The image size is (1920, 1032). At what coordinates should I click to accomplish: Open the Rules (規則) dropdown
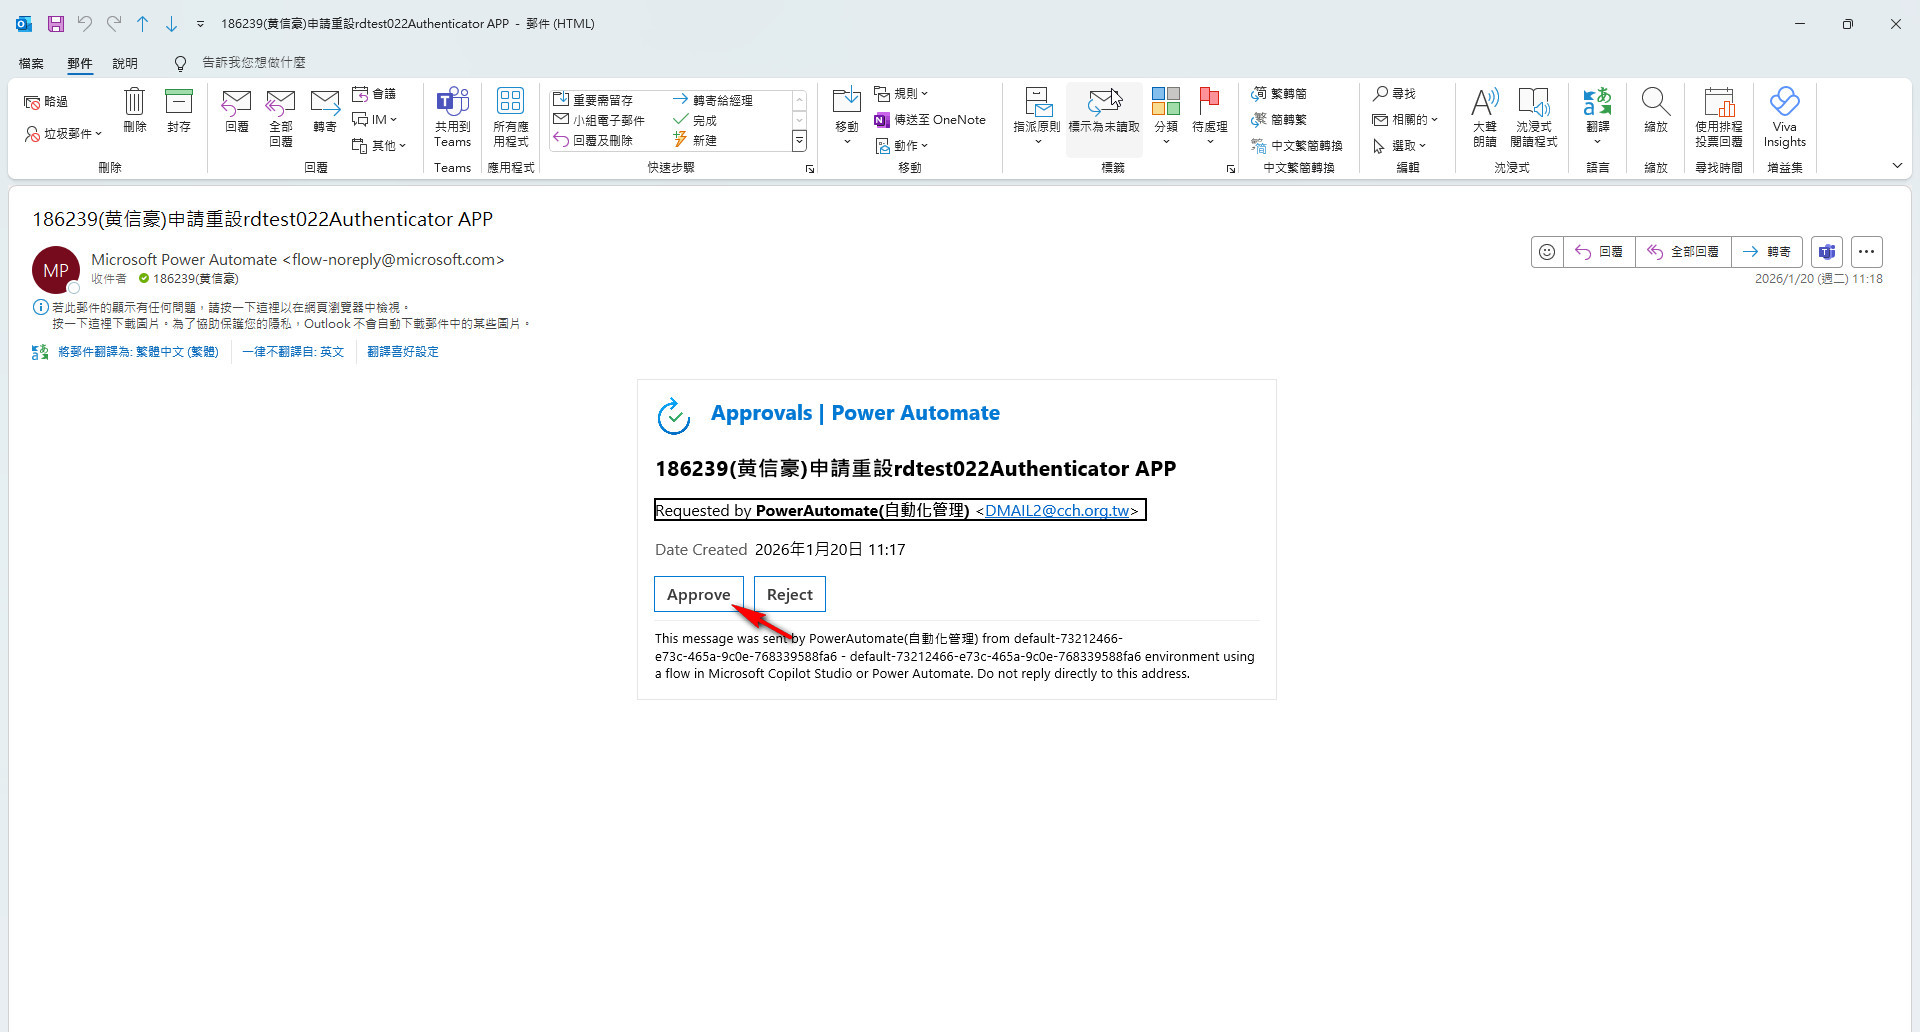coord(901,93)
